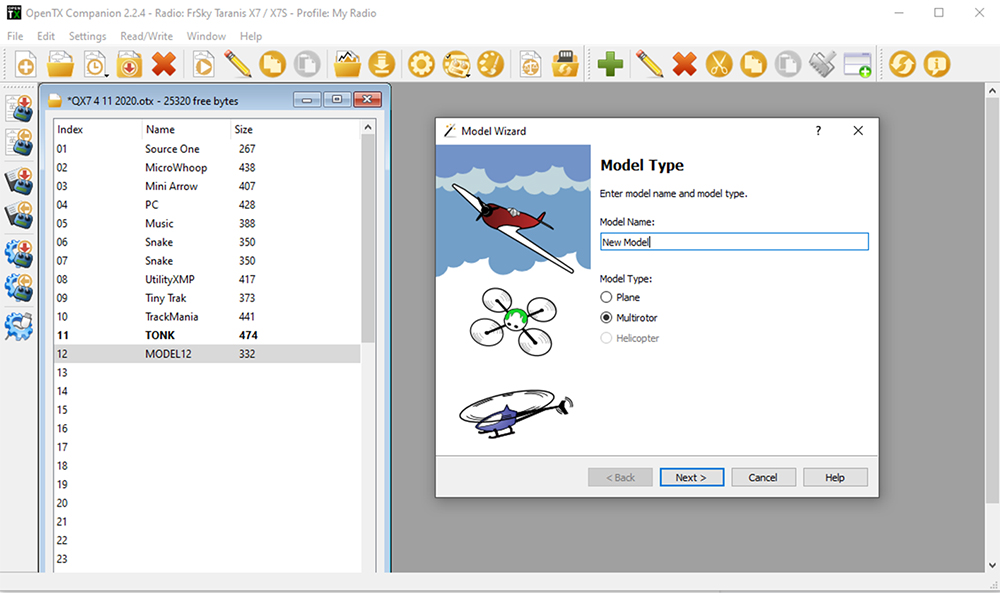Click the second red X Delete model icon
1000x593 pixels.
pos(684,64)
